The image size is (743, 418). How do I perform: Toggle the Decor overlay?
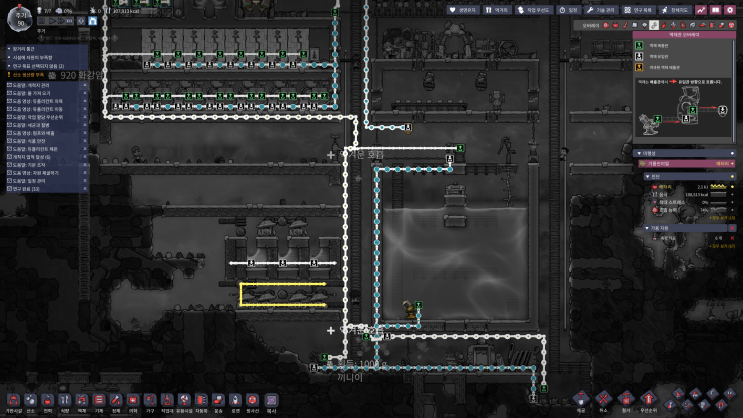pyautogui.click(x=673, y=25)
